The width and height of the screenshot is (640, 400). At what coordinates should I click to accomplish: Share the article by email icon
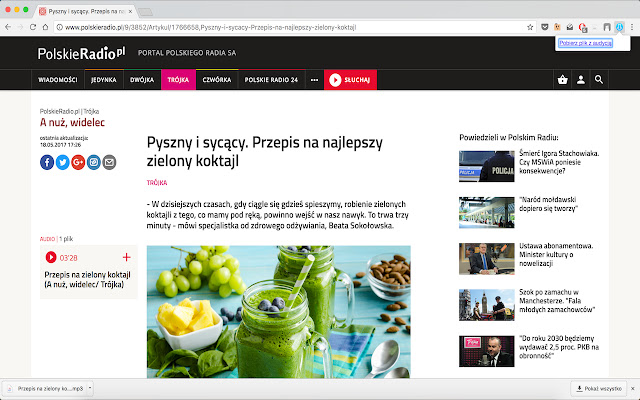[109, 162]
